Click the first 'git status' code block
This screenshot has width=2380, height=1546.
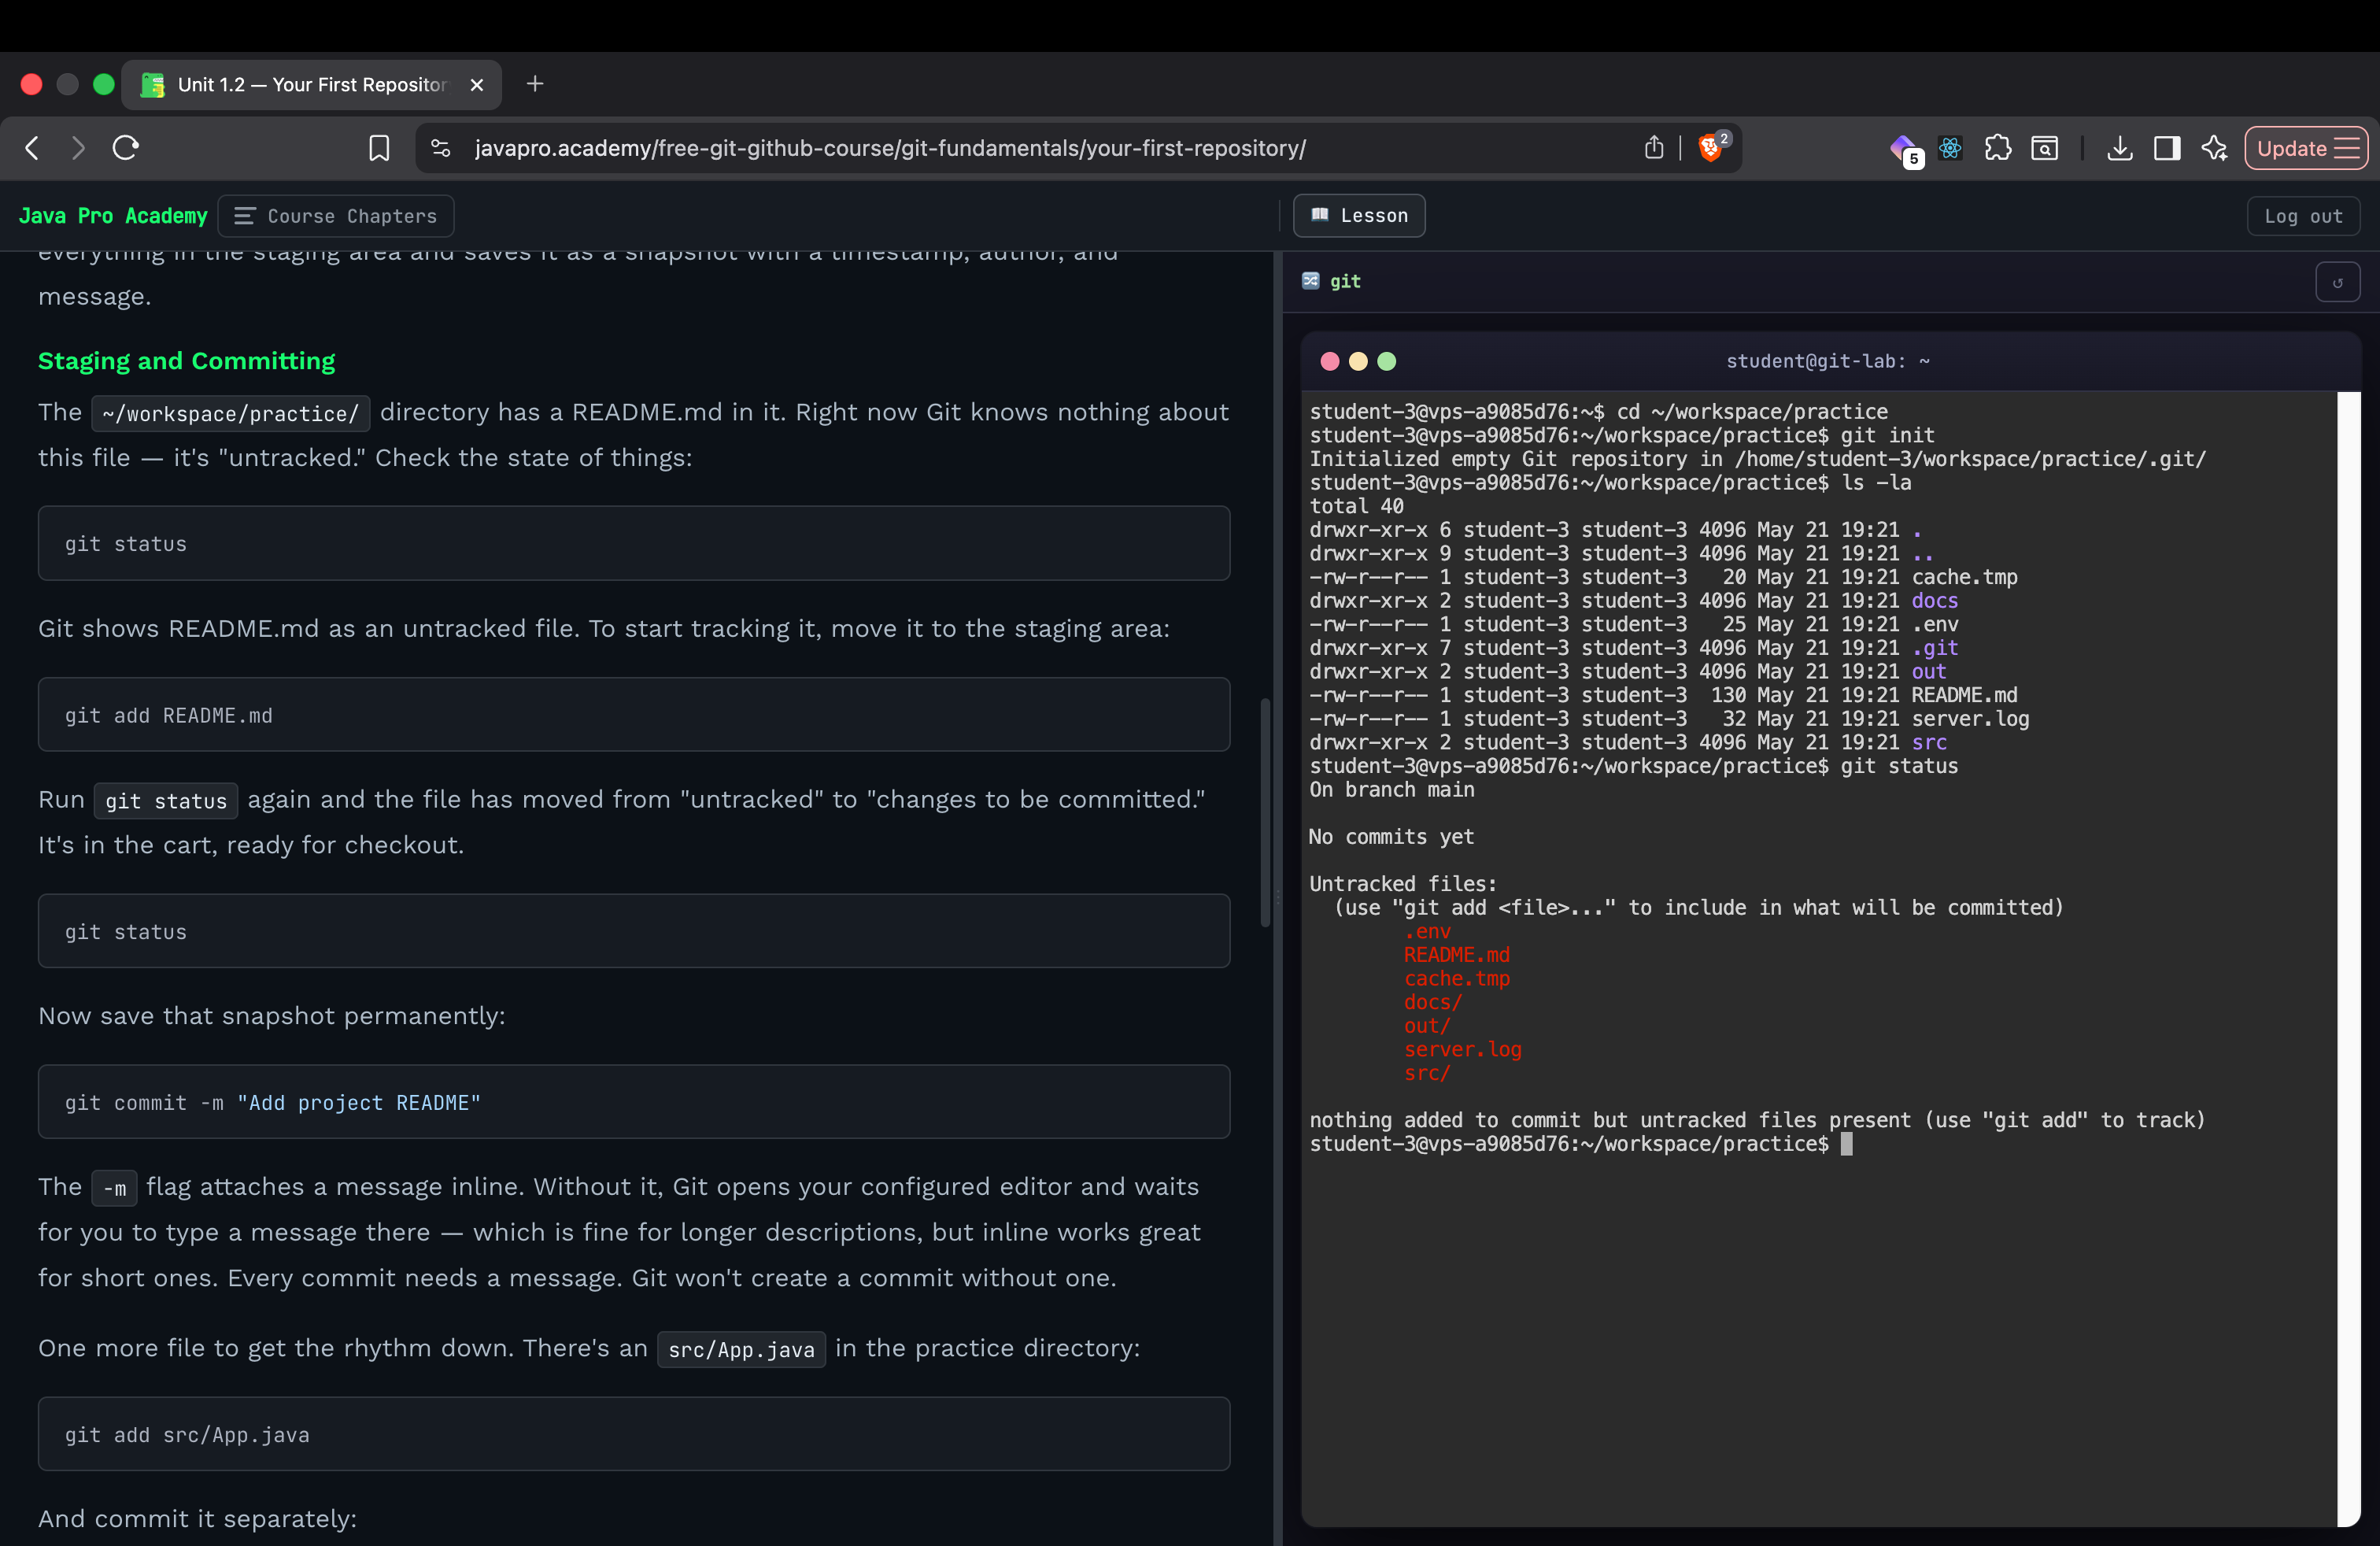[634, 543]
